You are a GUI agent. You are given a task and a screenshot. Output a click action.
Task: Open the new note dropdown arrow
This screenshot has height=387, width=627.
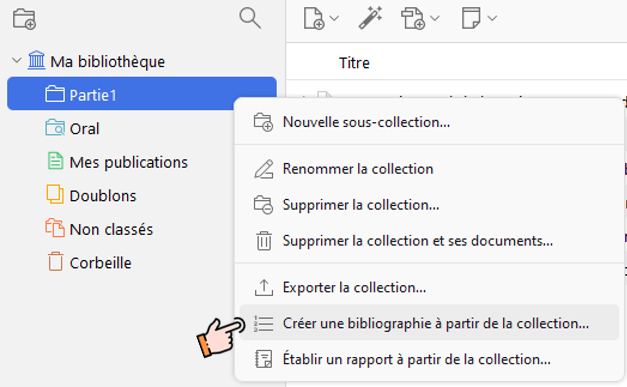tap(492, 18)
